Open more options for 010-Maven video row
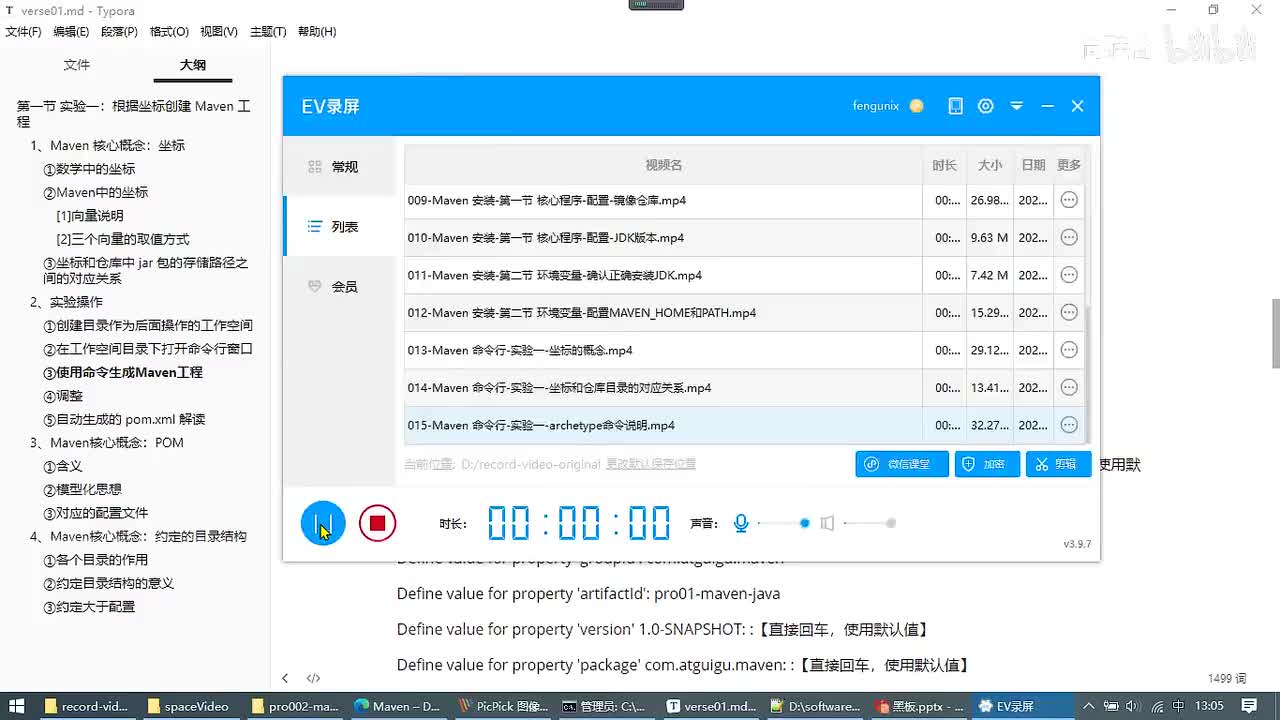The image size is (1280, 720). coord(1069,238)
